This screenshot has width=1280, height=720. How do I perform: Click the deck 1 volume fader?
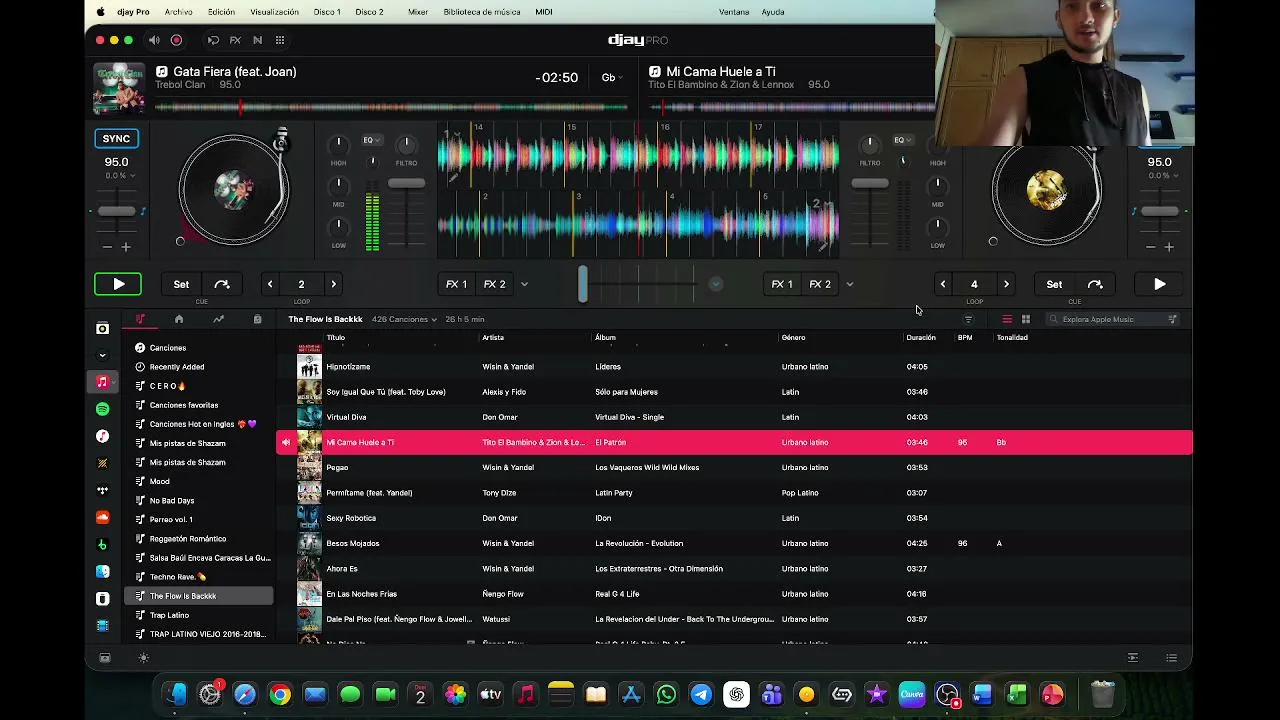click(406, 184)
